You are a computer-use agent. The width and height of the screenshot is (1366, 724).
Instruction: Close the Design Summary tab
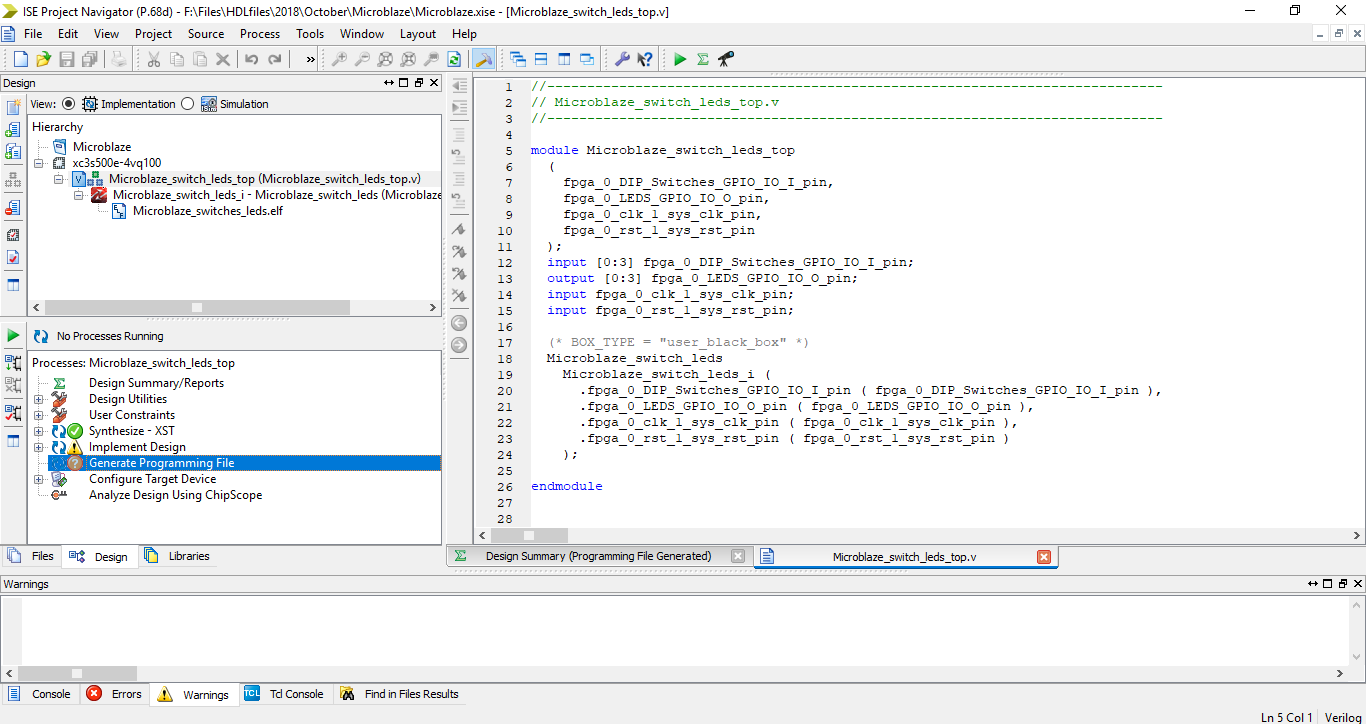coord(737,557)
